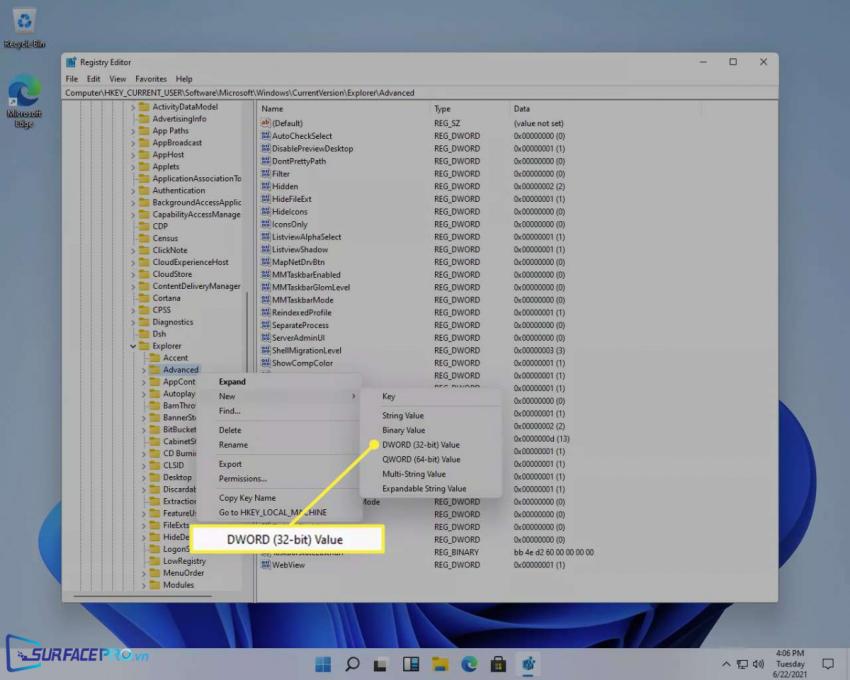850x680 pixels.
Task: Open Microsoft Store from the taskbar
Action: tap(499, 664)
